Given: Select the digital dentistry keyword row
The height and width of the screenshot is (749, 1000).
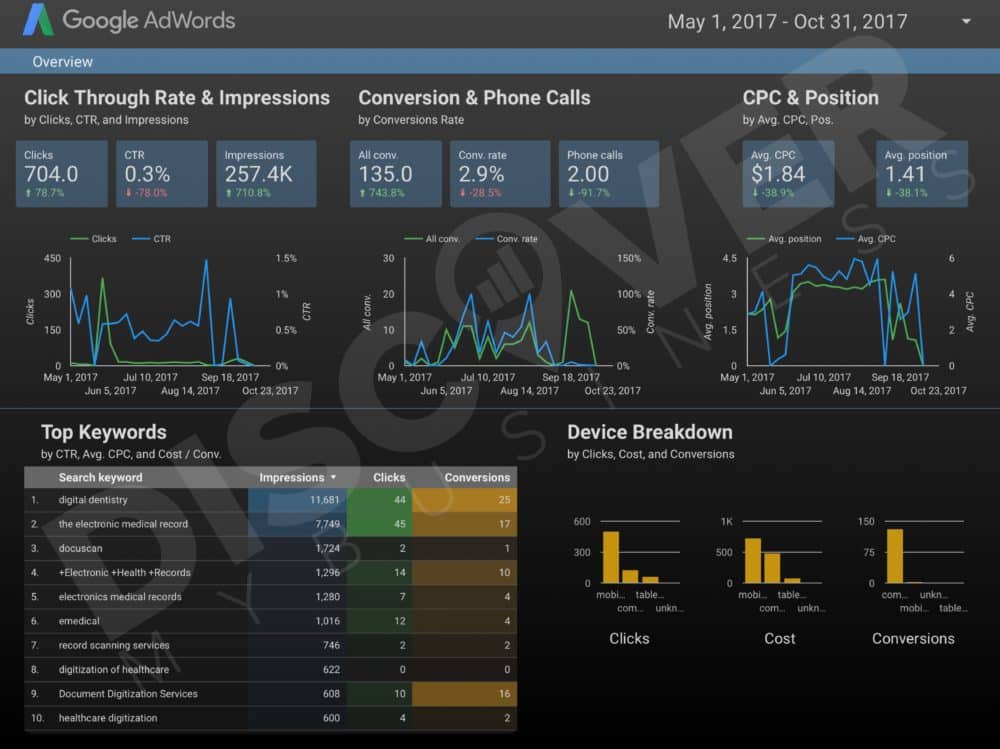Looking at the screenshot, I should point(270,500).
